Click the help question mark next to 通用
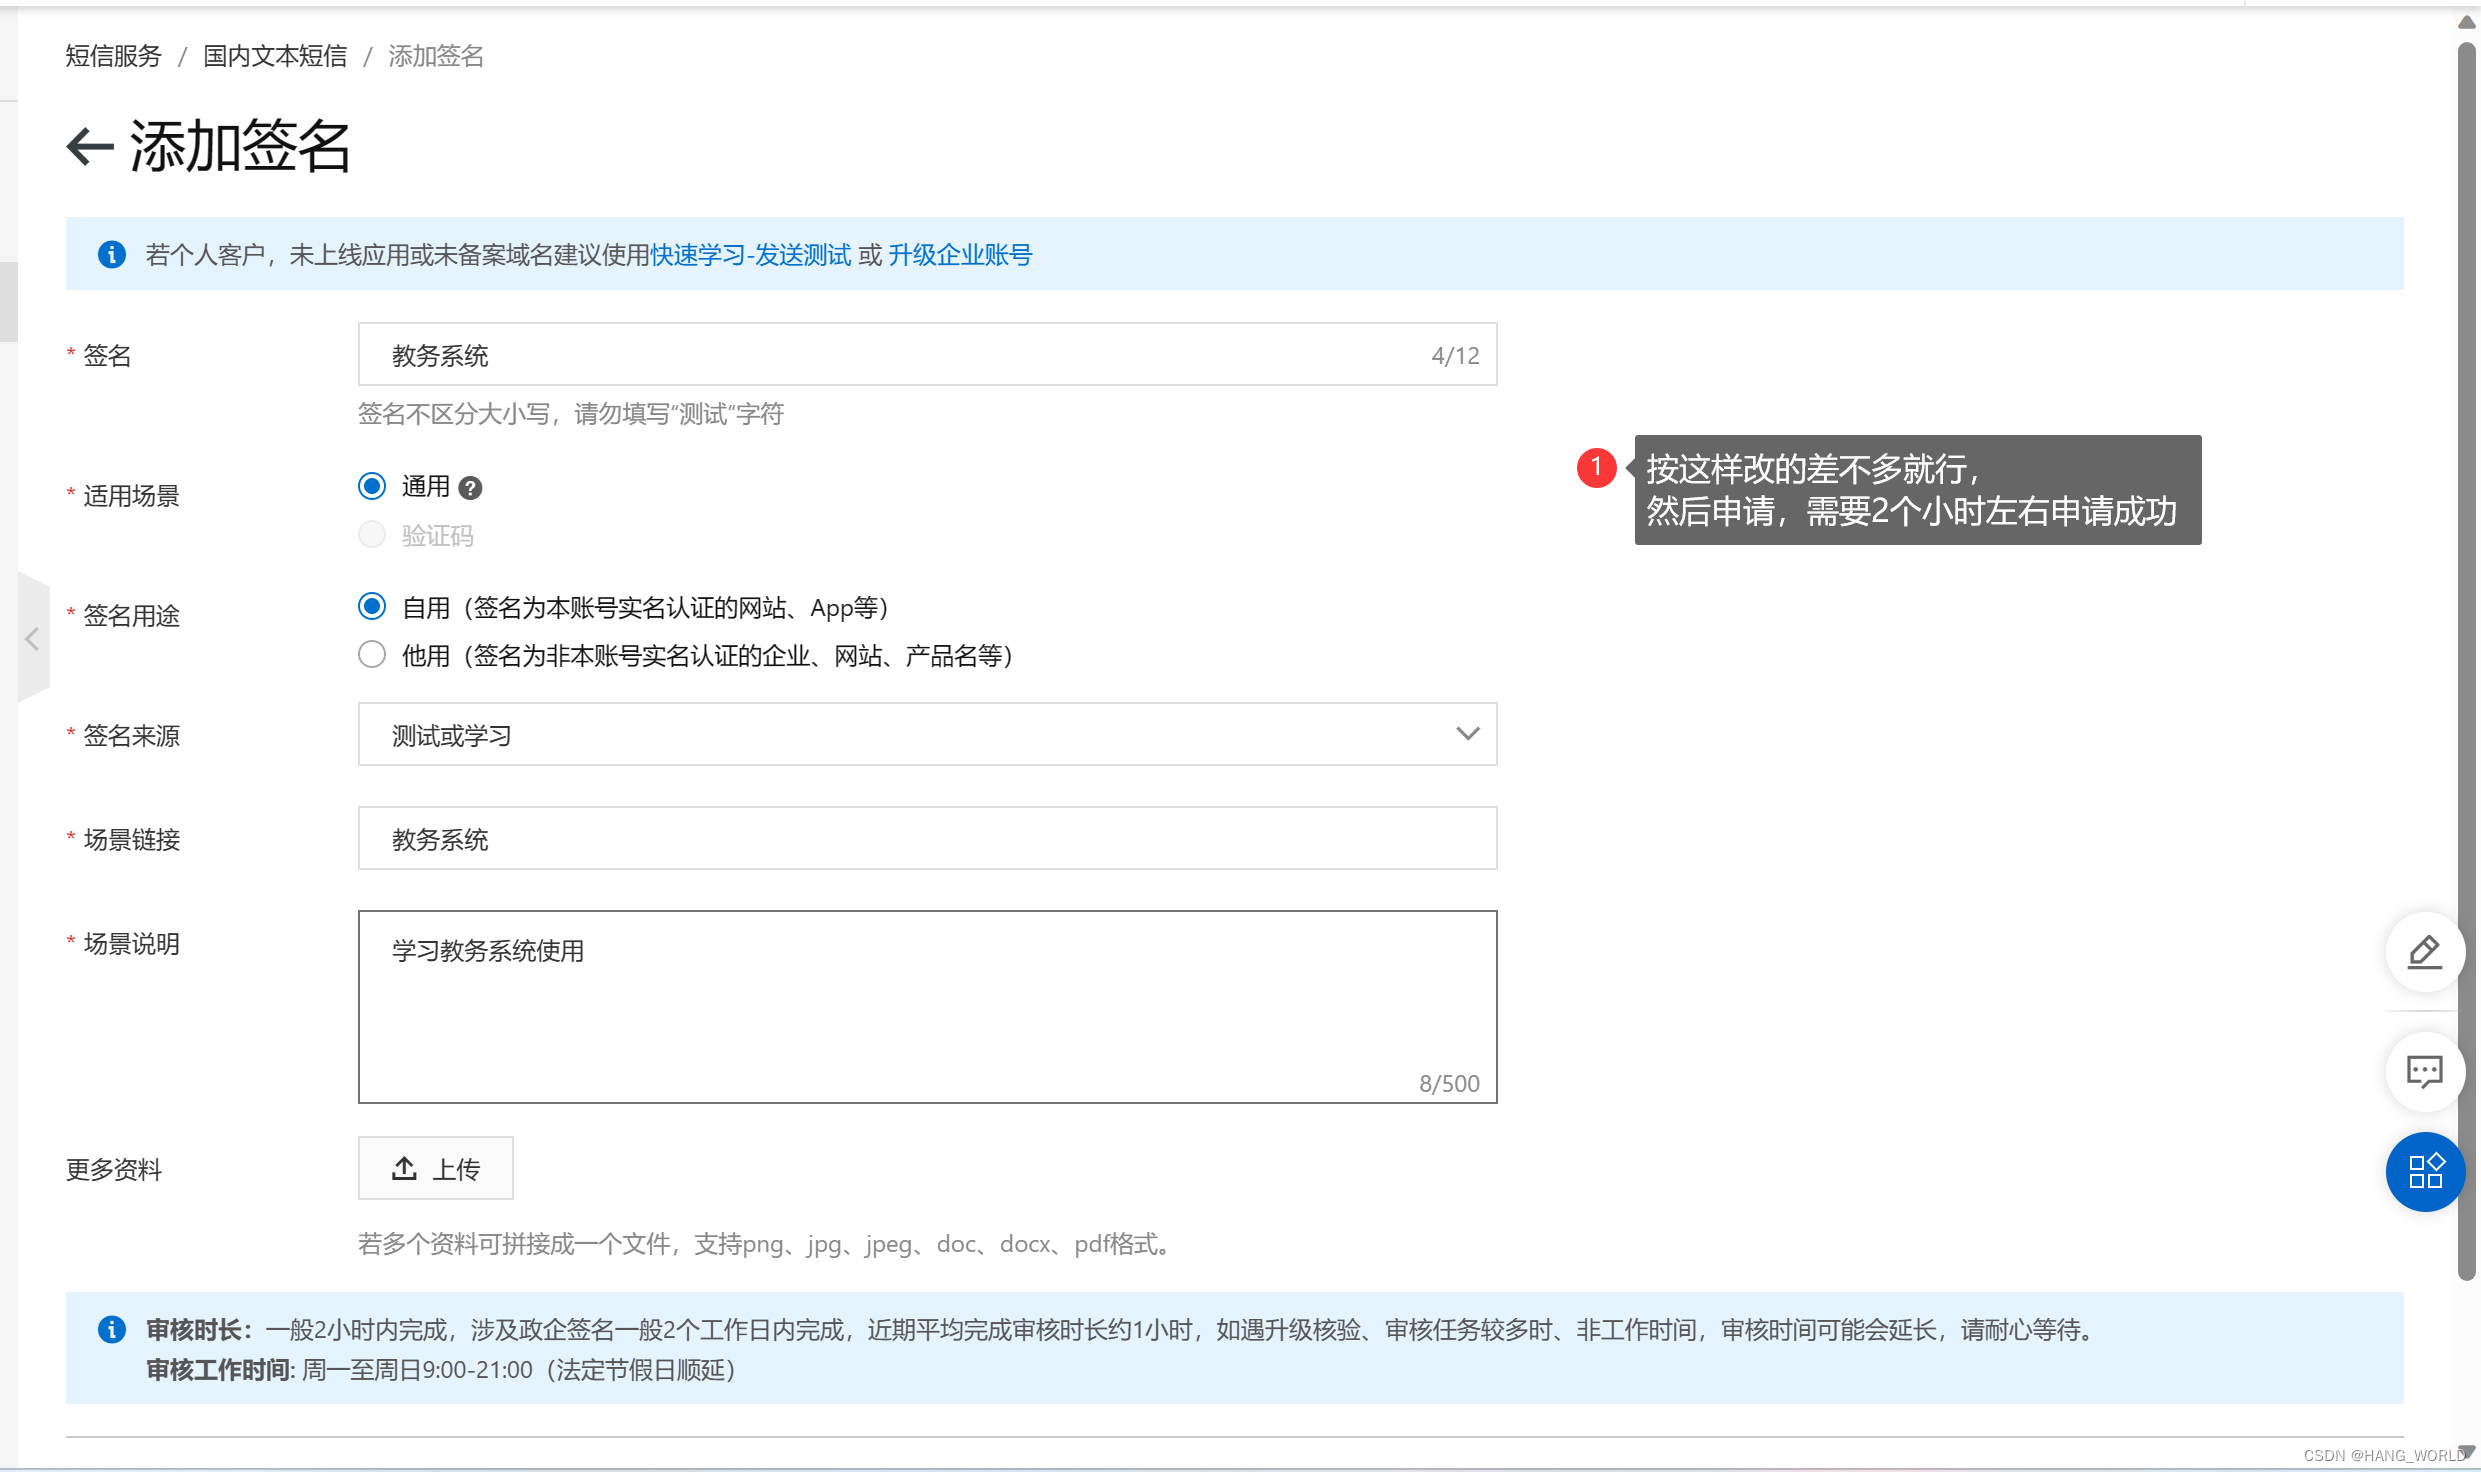This screenshot has height=1472, width=2481. tap(470, 488)
